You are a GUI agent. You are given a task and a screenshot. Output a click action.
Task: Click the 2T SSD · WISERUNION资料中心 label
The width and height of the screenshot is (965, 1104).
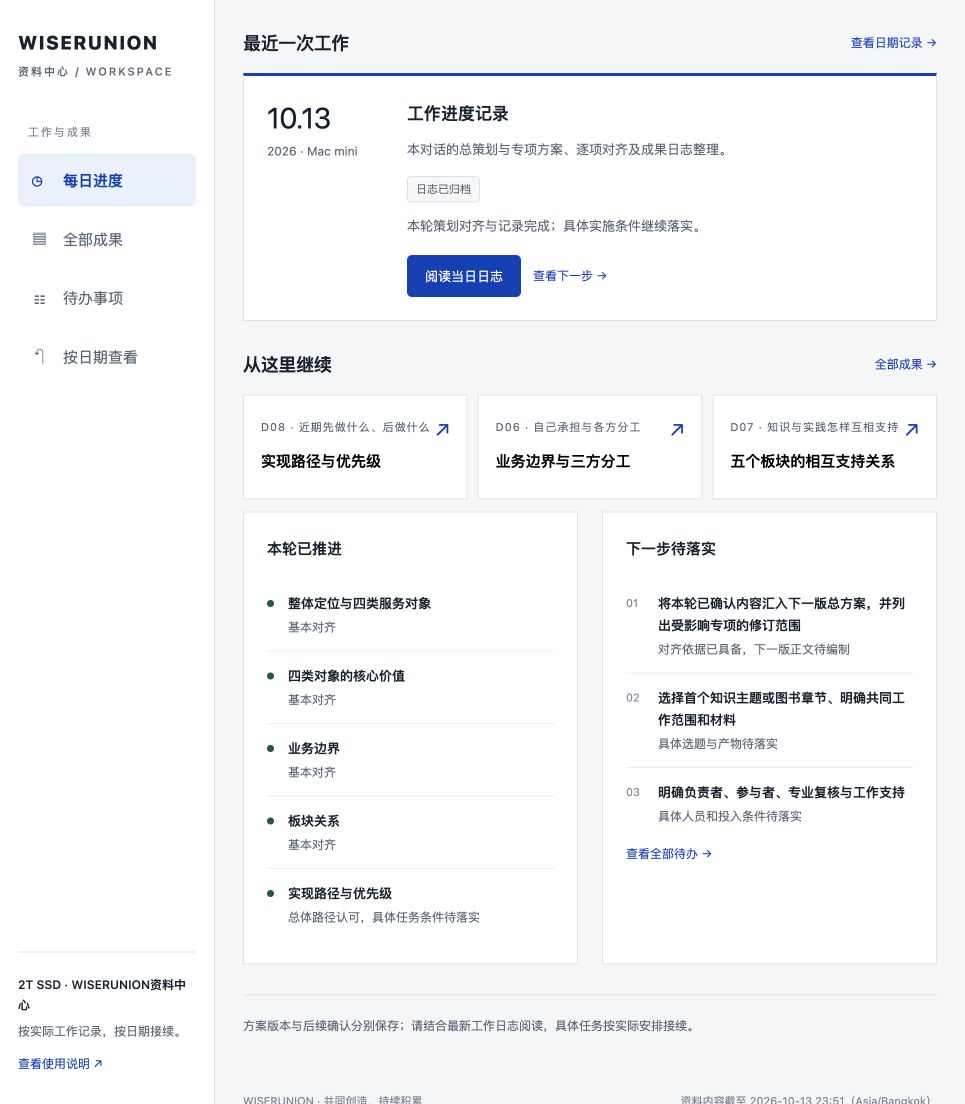tap(102, 994)
